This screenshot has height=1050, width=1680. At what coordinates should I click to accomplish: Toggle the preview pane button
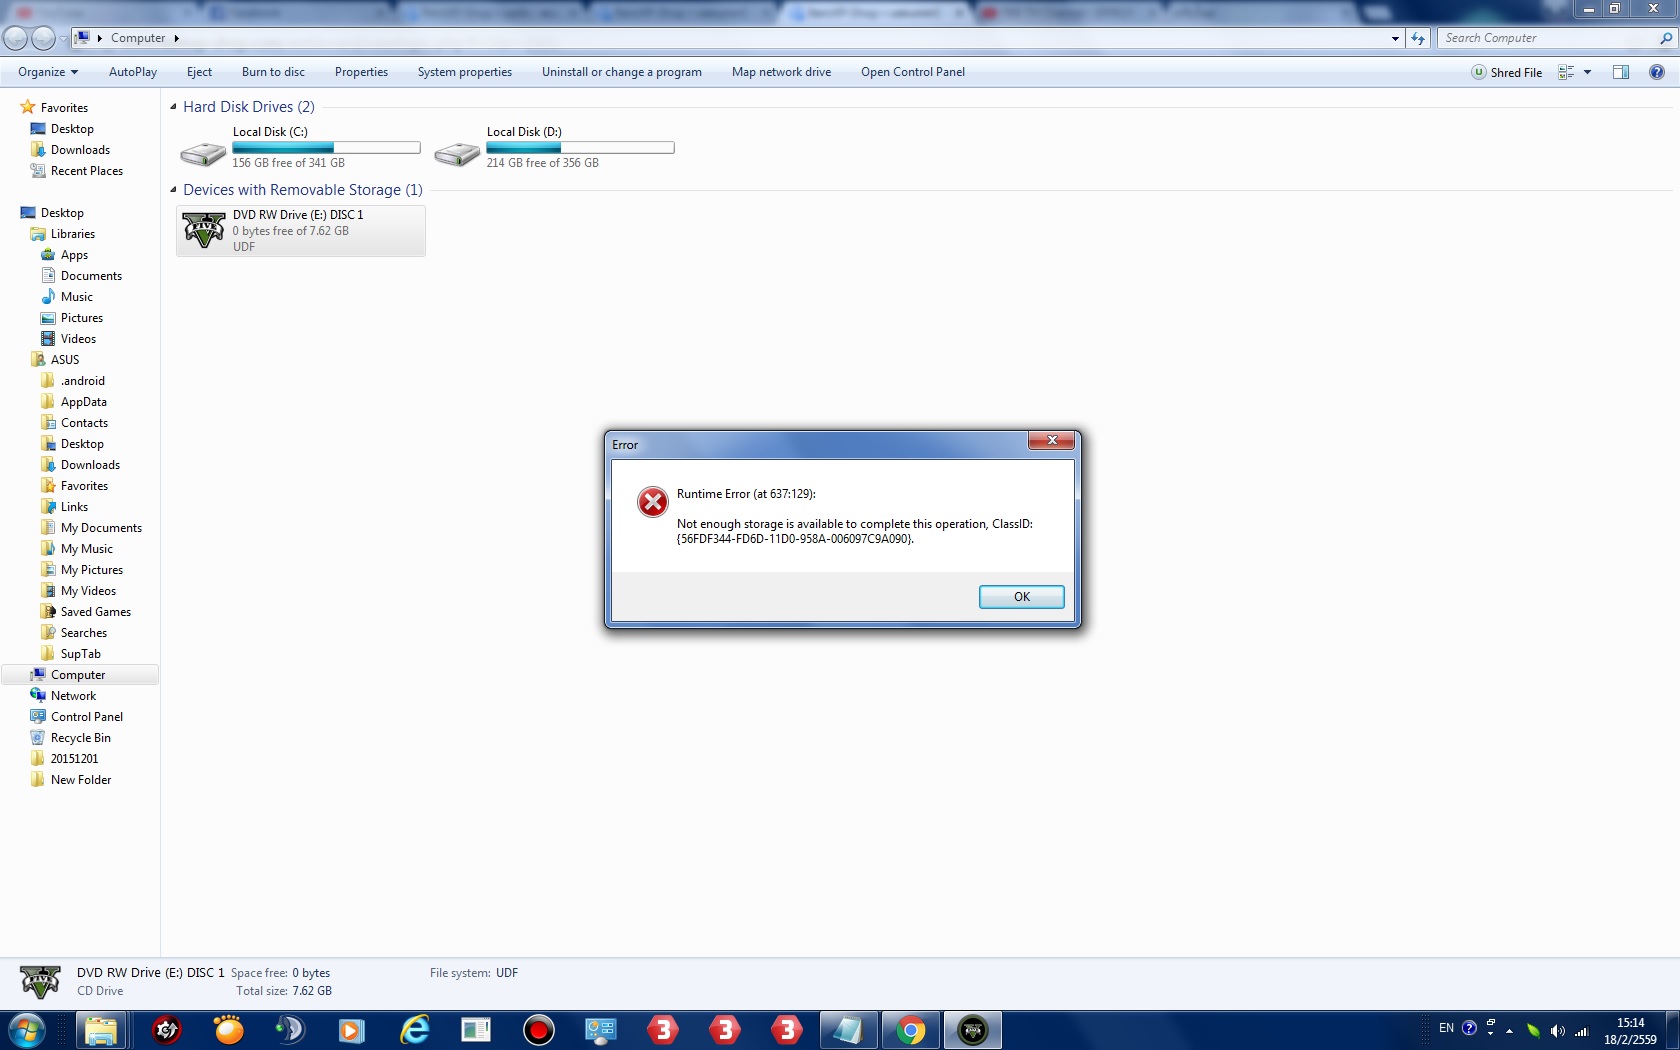click(1621, 72)
